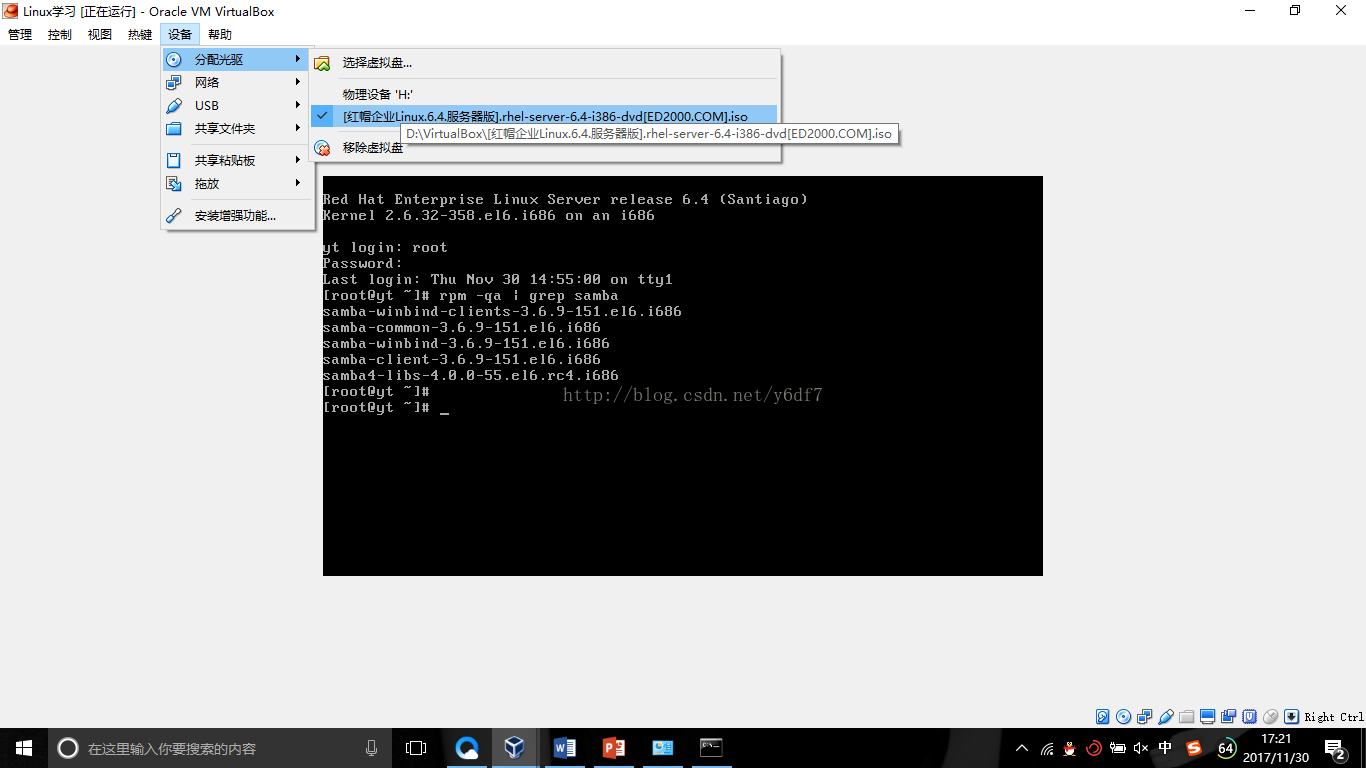This screenshot has height=768, width=1366.
Task: Close the open 设备 menu from the menu bar
Action: click(x=180, y=35)
